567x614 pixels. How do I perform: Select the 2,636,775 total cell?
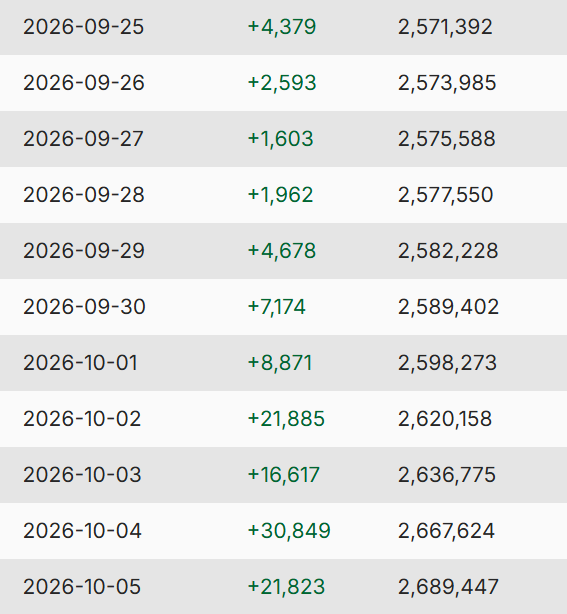coord(447,475)
